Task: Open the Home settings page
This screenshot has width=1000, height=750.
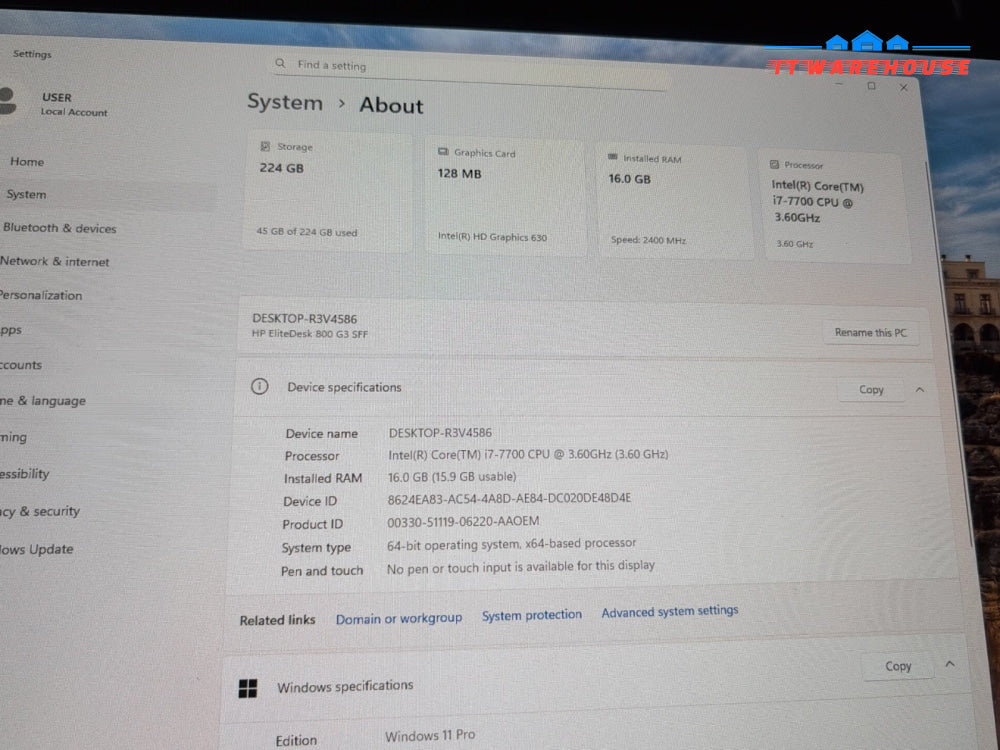Action: (x=27, y=161)
